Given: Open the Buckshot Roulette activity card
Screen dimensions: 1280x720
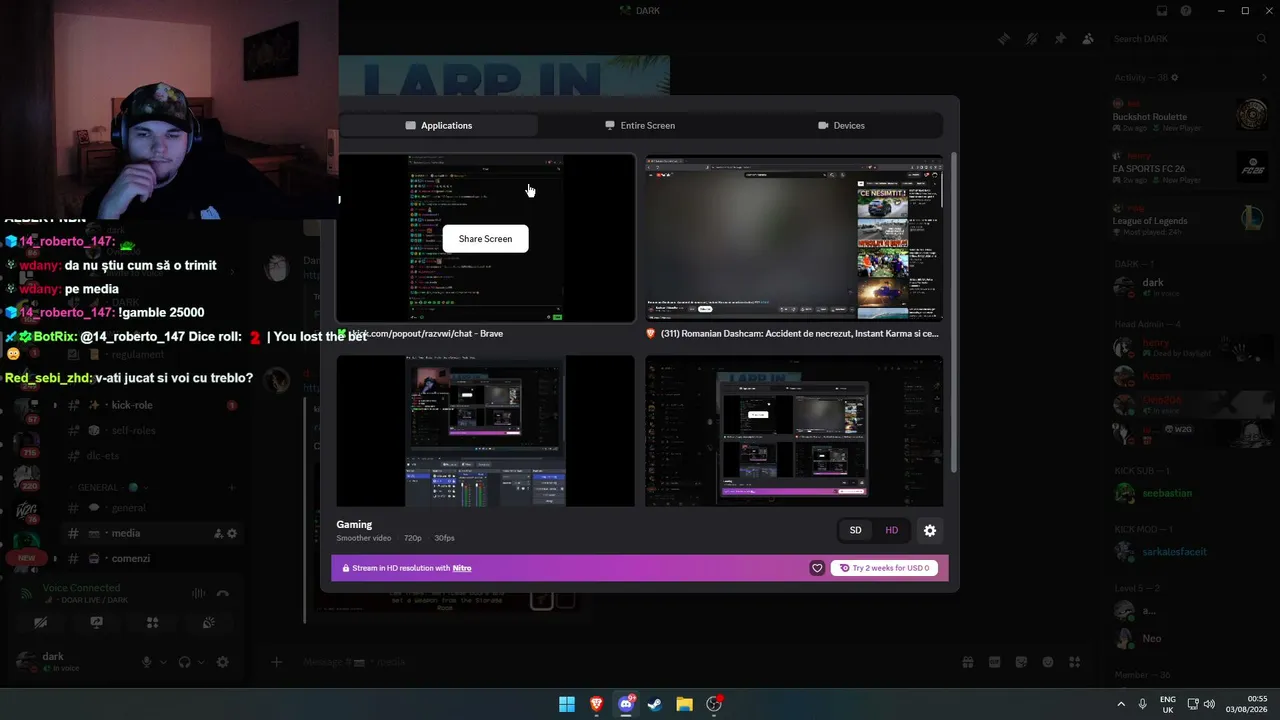Looking at the screenshot, I should [1191, 115].
